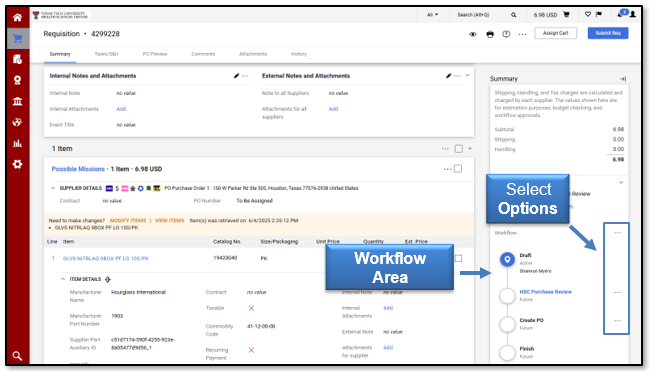
Task: Switch to the Comments tab
Action: [x=203, y=54]
